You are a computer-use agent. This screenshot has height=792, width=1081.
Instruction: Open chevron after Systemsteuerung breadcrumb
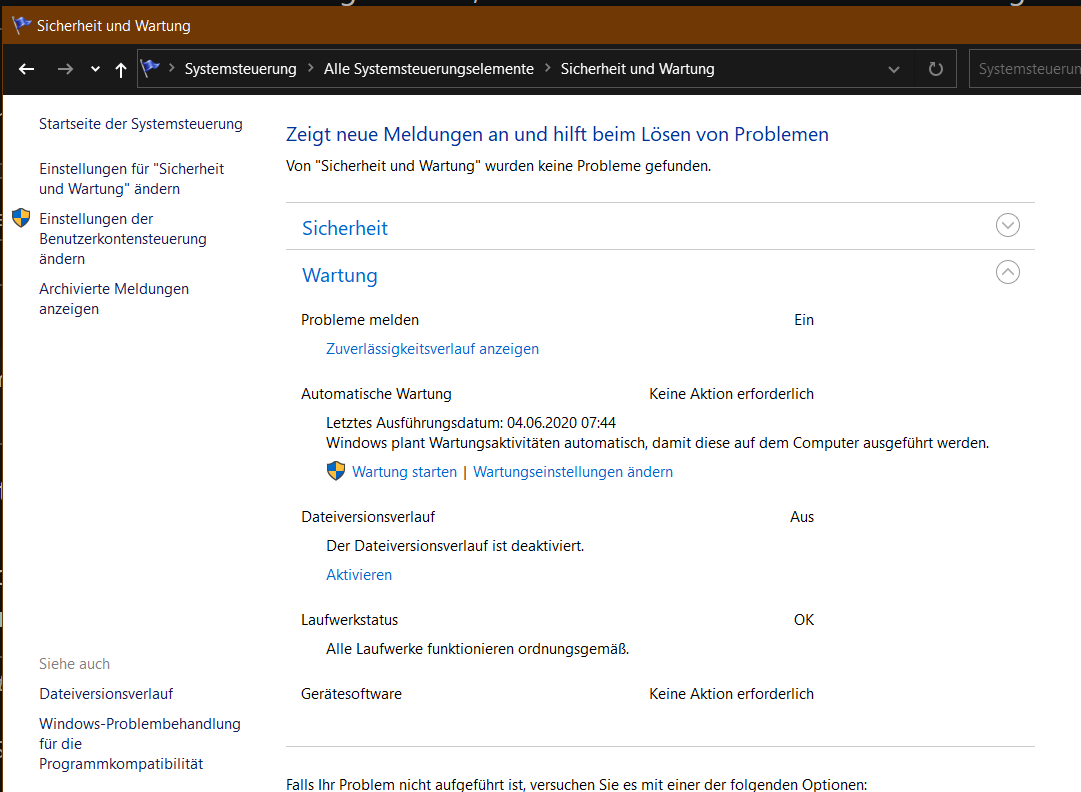(310, 68)
